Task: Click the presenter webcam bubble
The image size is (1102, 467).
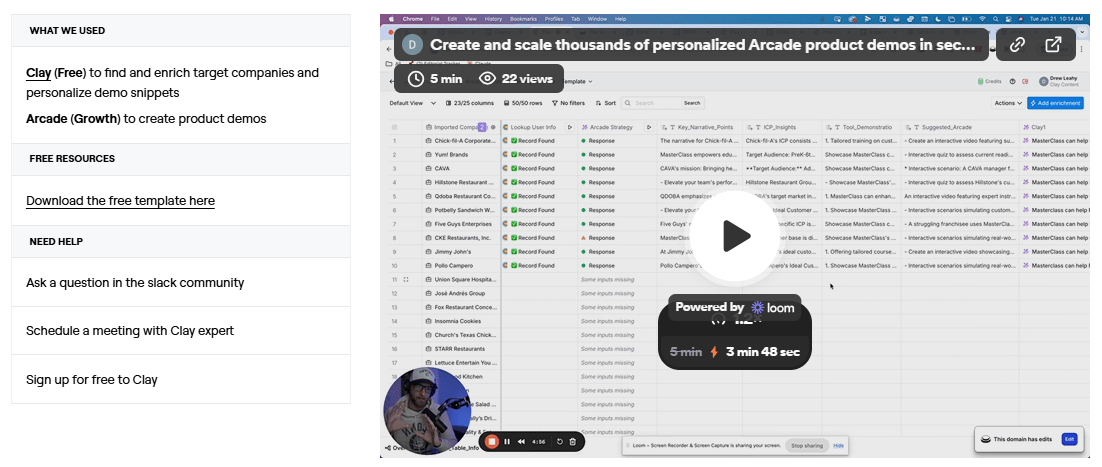Action: tap(427, 411)
